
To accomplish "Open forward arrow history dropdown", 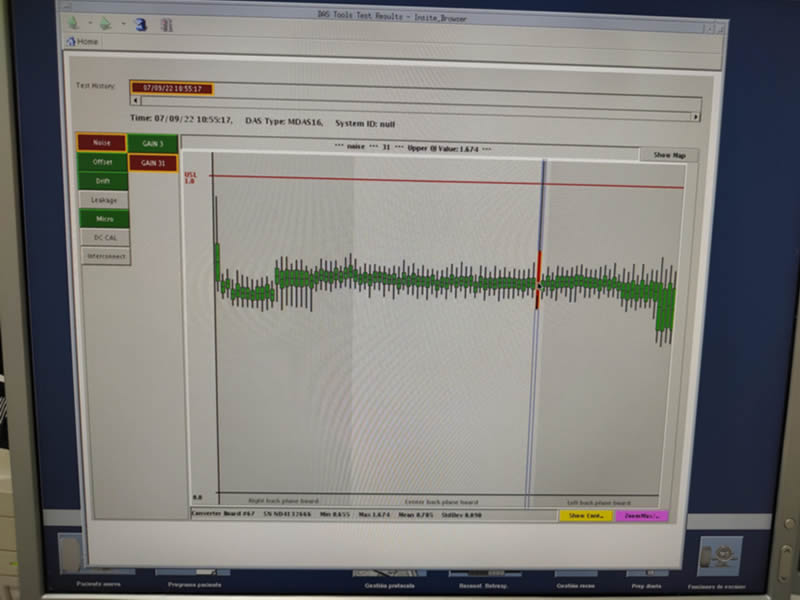I will click(123, 24).
